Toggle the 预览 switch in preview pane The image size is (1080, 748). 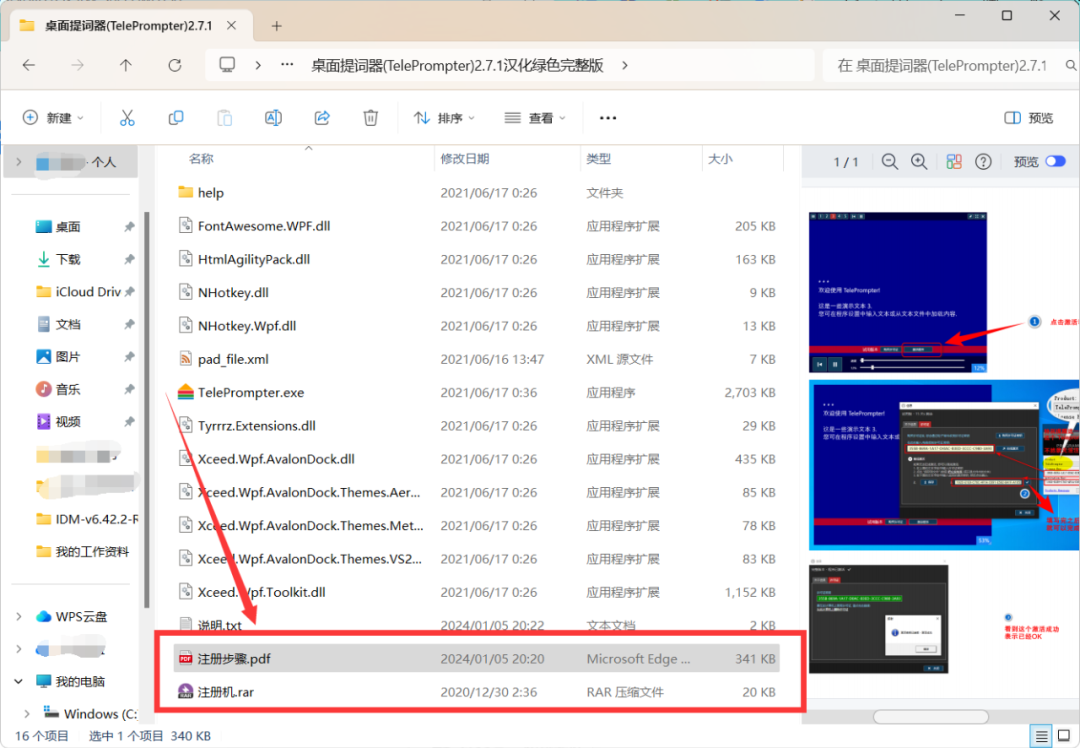[1055, 162]
